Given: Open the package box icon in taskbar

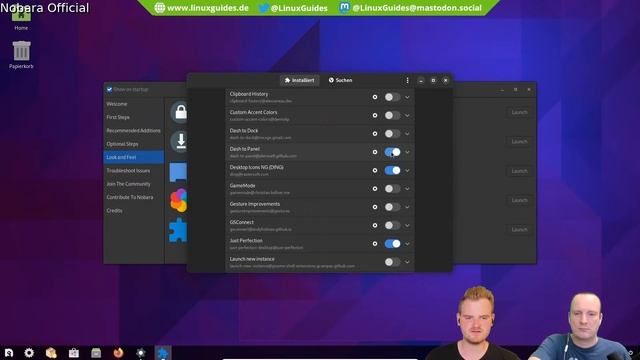Looking at the screenshot, I should click(51, 353).
